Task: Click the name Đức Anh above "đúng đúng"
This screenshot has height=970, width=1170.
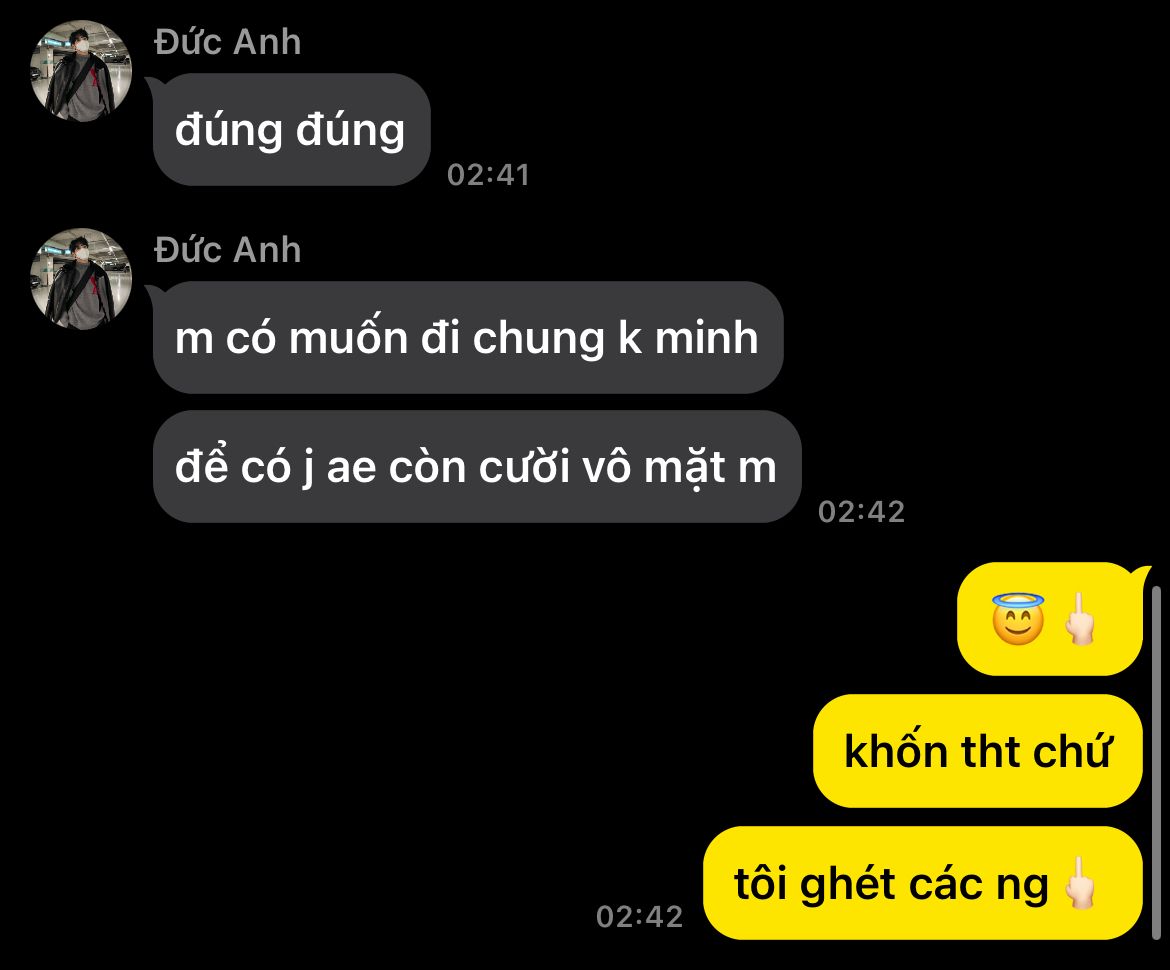Action: [x=228, y=42]
